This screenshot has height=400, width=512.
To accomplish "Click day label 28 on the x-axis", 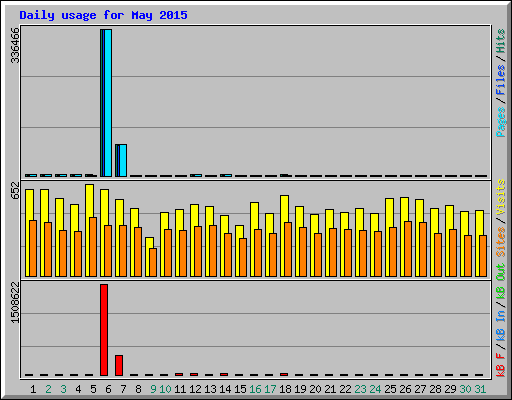I will point(435,389).
